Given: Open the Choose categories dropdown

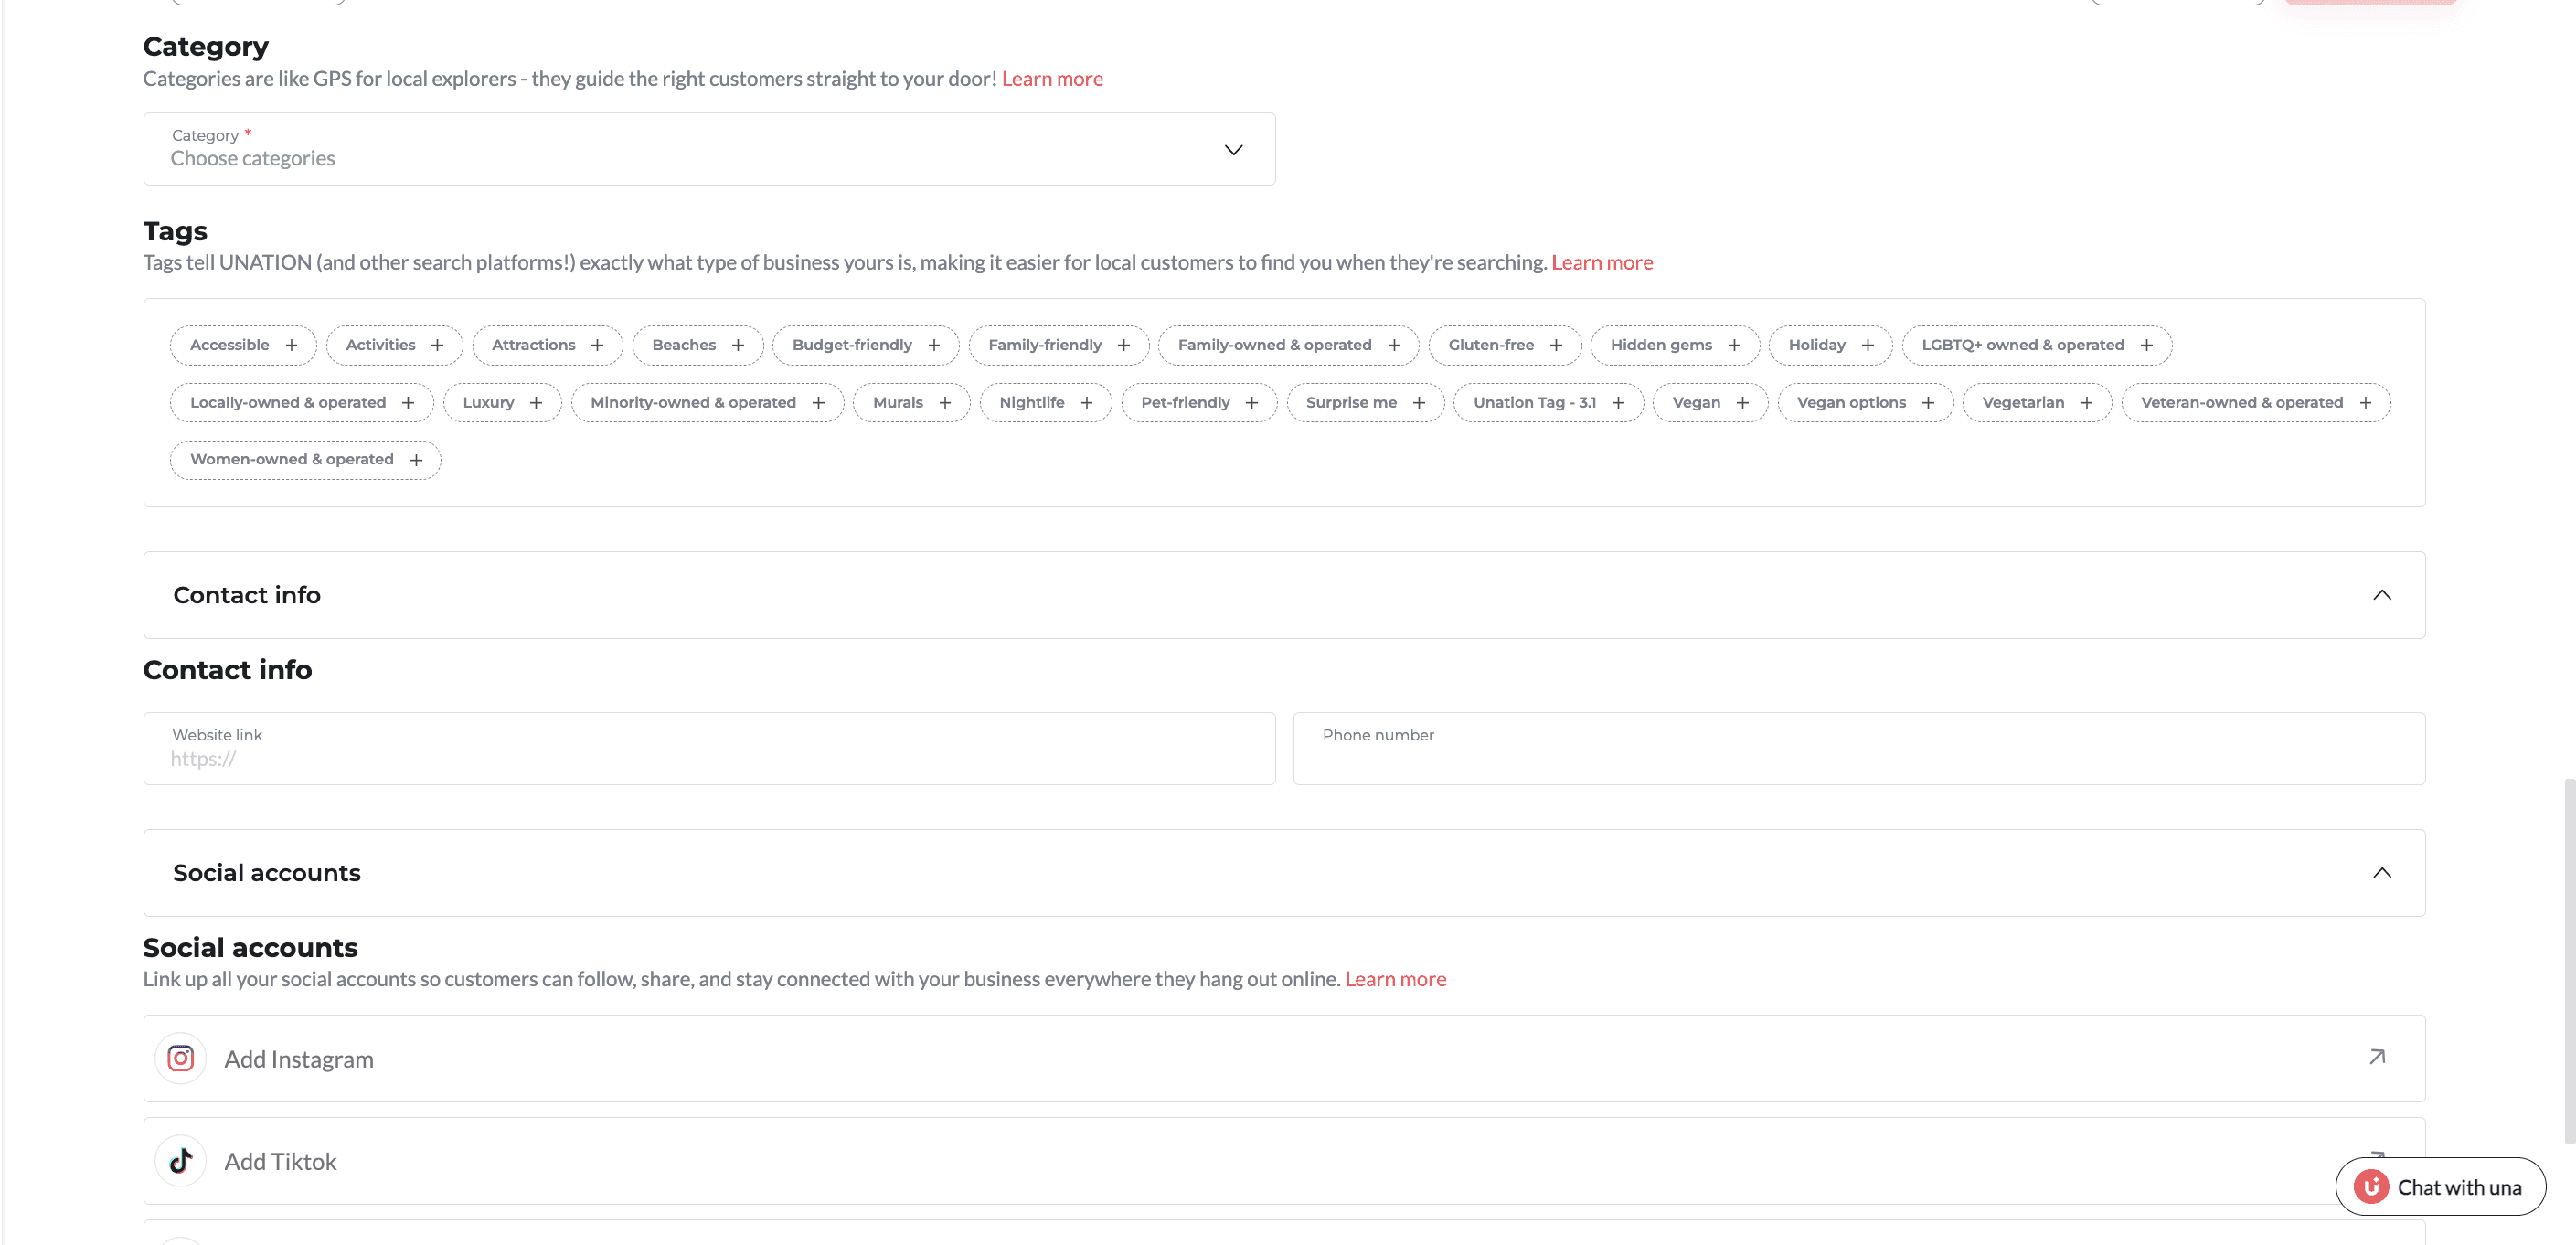Looking at the screenshot, I should (x=708, y=149).
